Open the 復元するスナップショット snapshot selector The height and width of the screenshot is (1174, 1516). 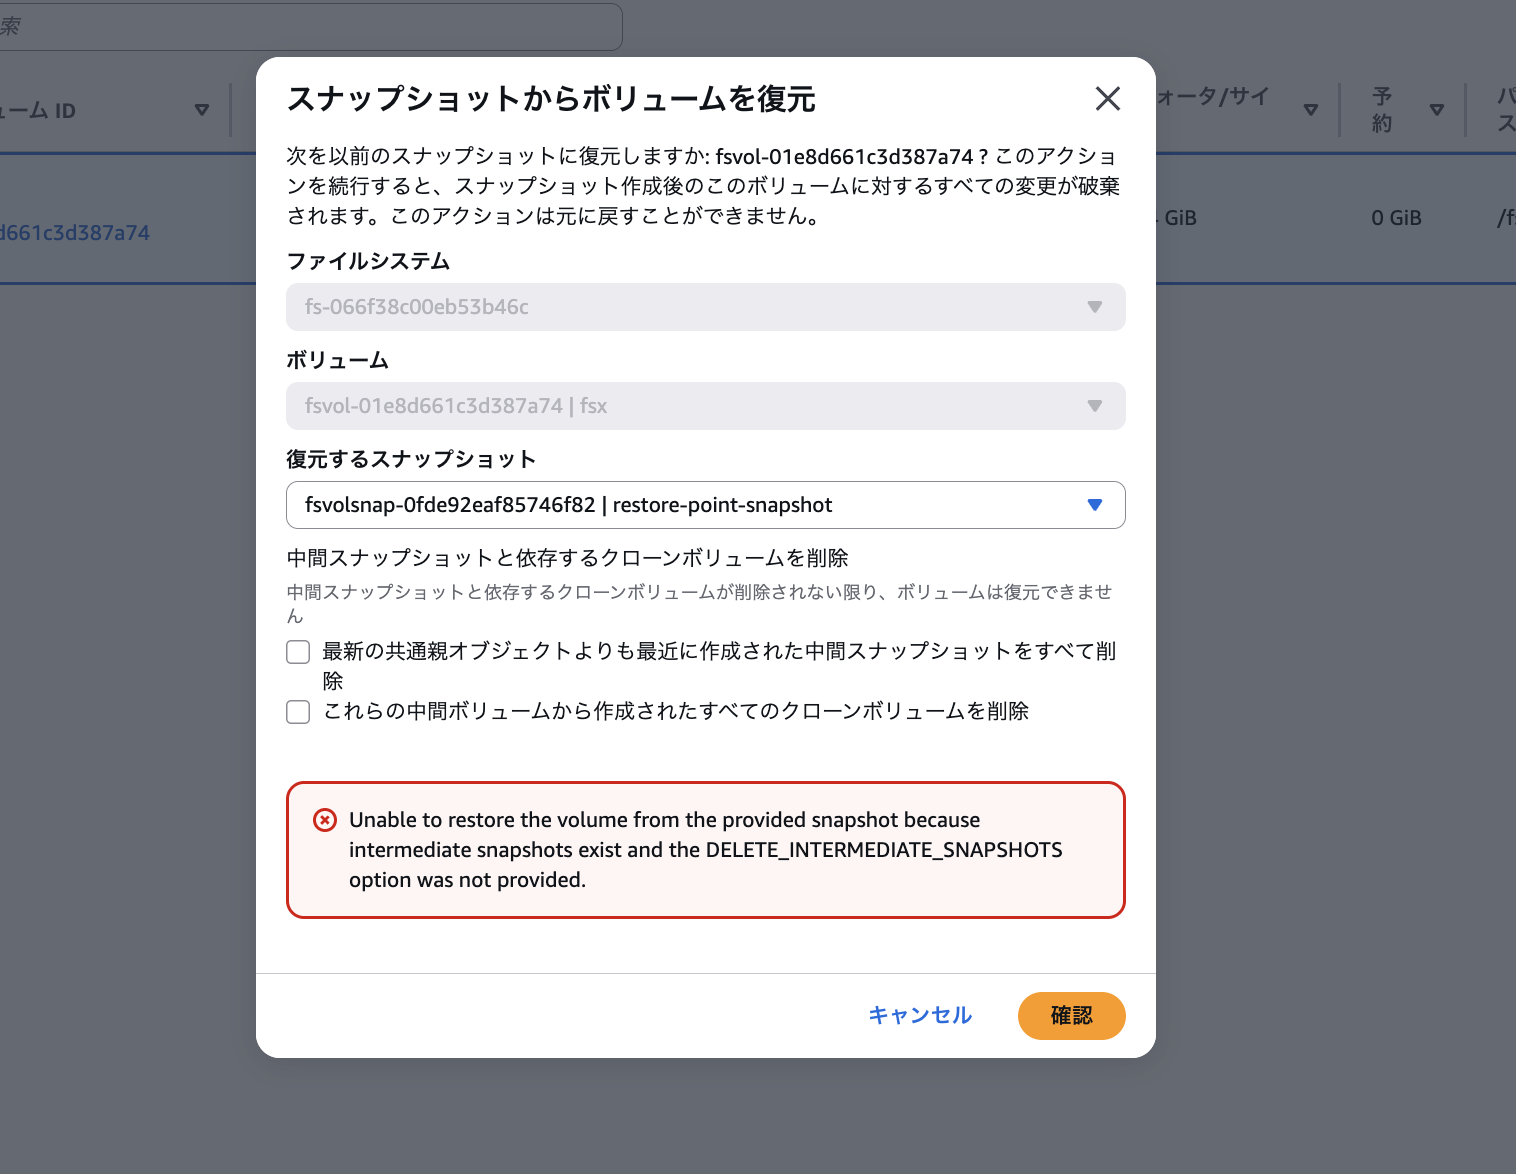point(705,505)
